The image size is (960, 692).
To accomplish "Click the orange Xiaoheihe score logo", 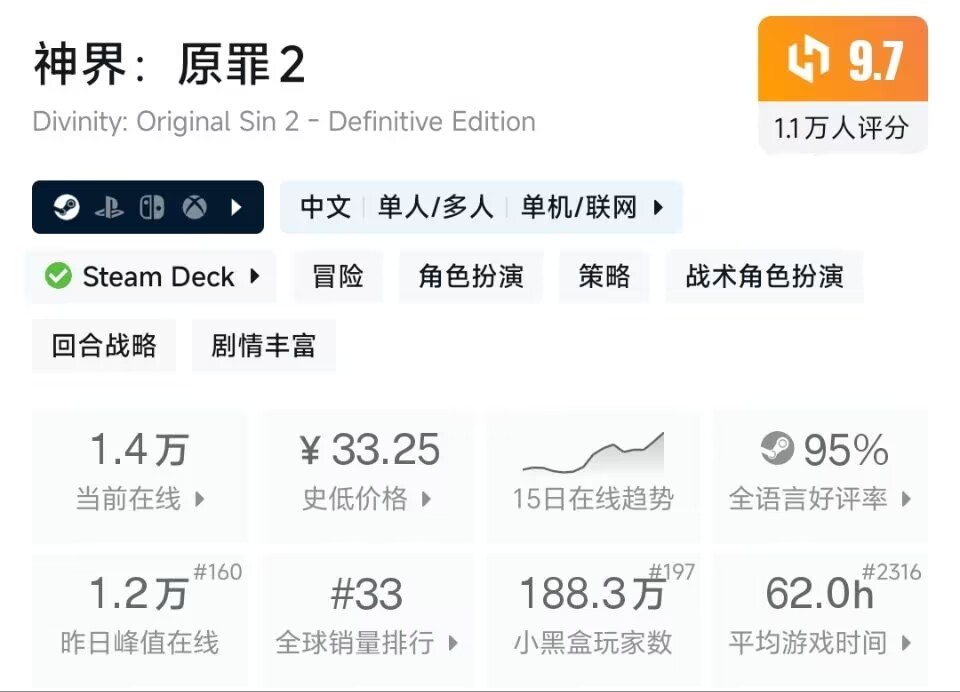I will click(x=809, y=60).
